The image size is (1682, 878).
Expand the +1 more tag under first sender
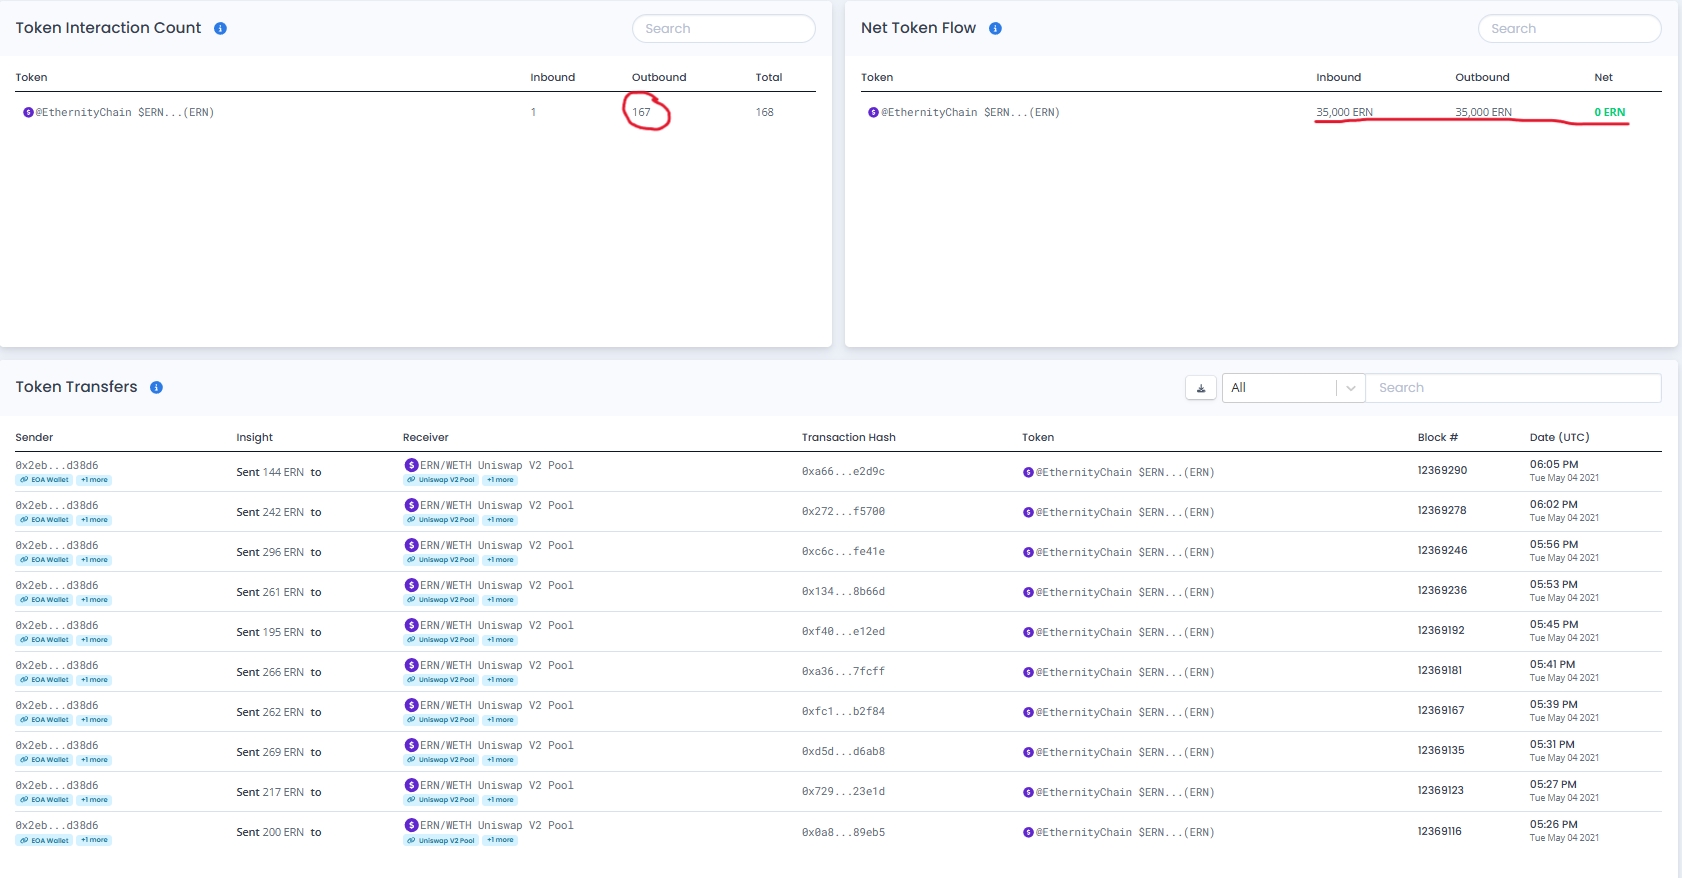coord(95,480)
